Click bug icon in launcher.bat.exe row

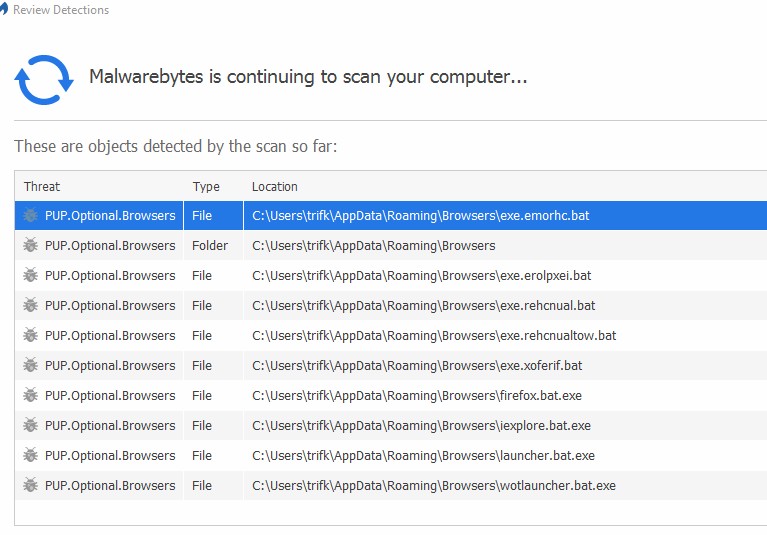30,455
